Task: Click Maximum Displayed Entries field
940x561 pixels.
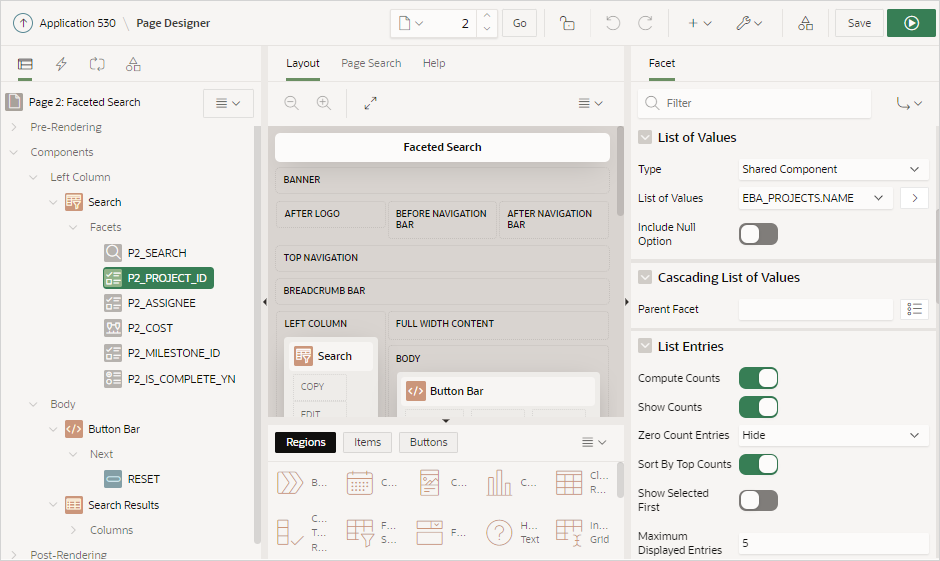Action: click(833, 544)
